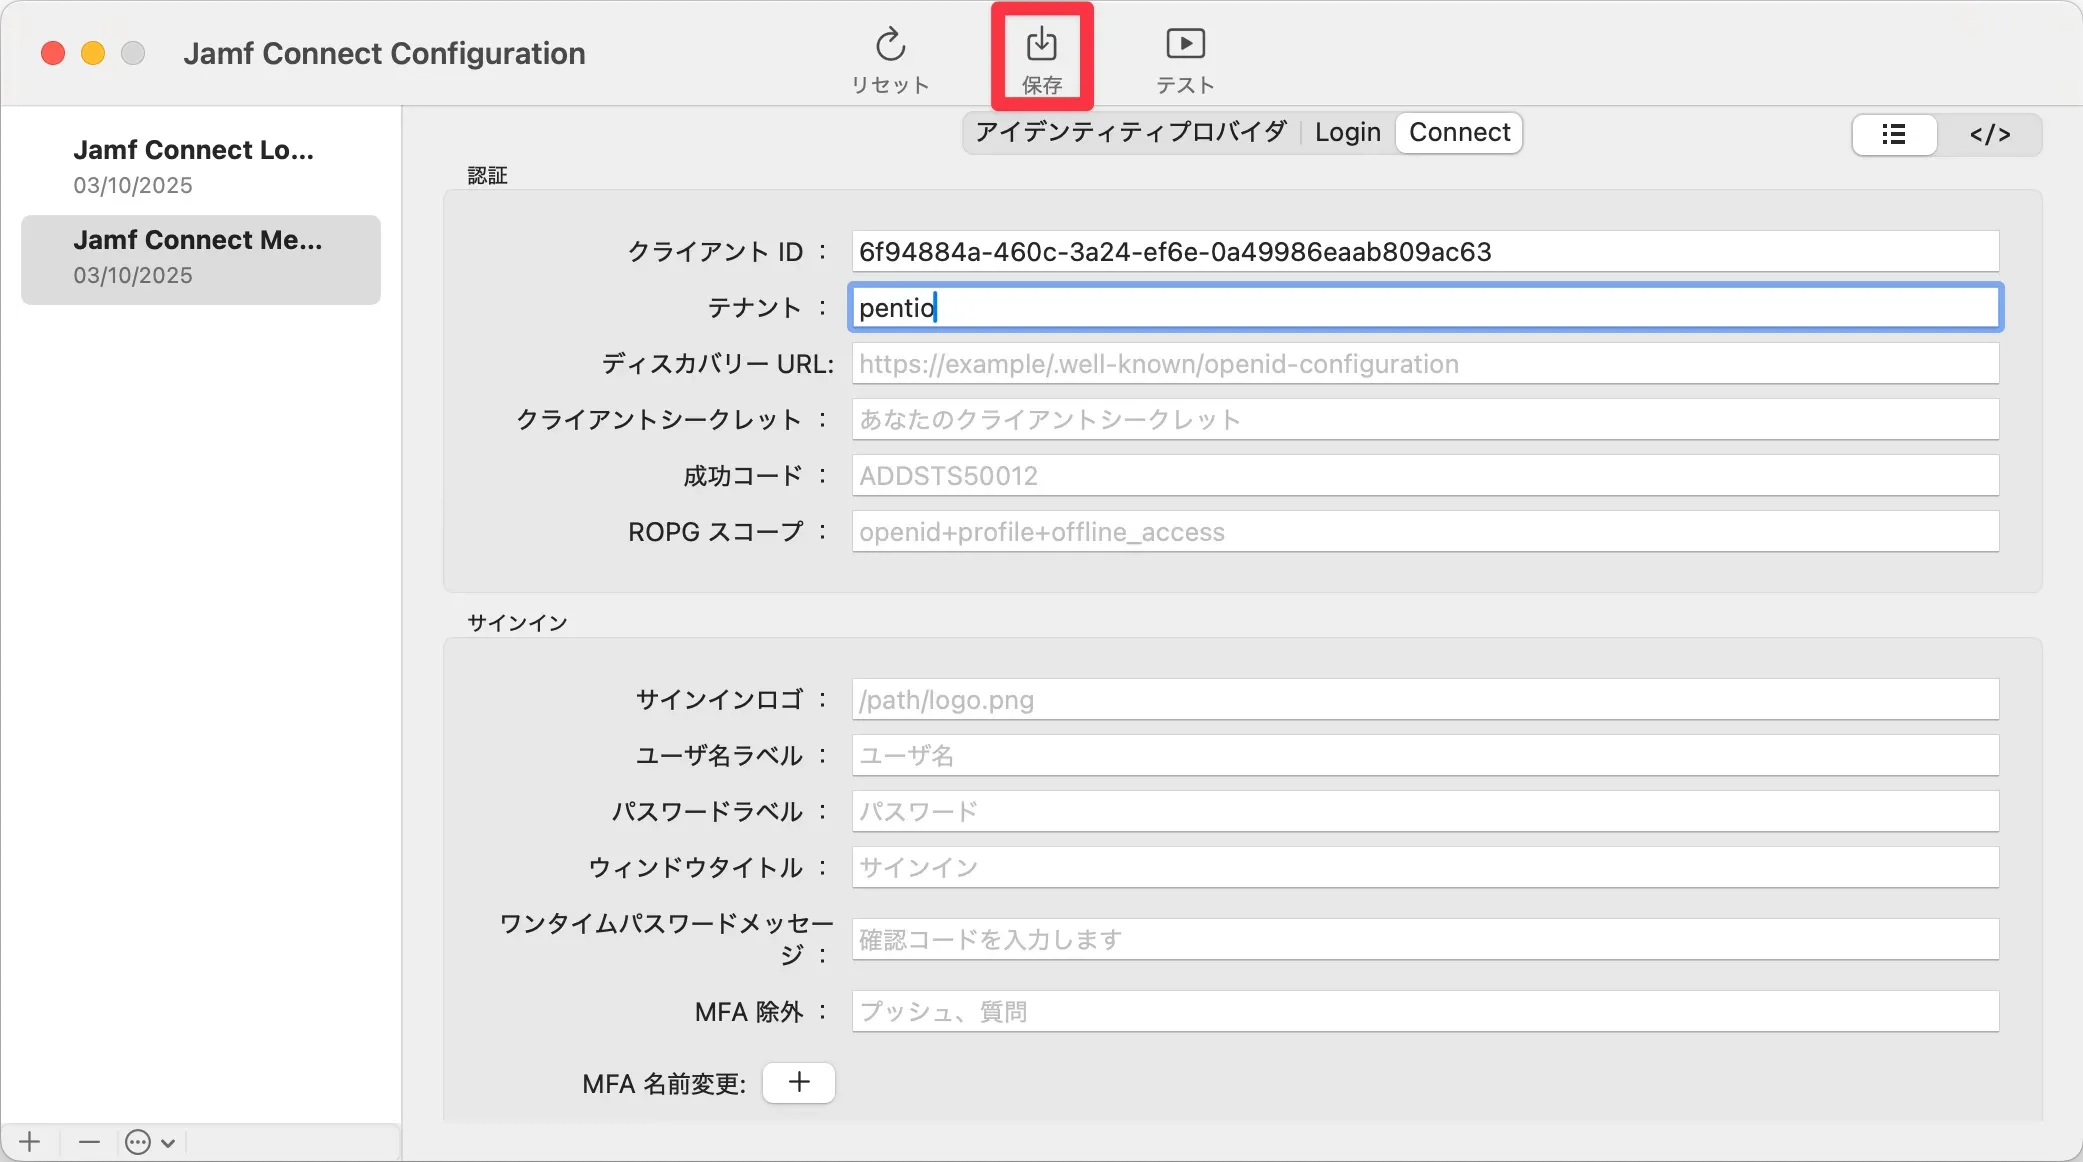
Task: Focus the client secret (クライアントシークレット) field
Action: (1424, 419)
